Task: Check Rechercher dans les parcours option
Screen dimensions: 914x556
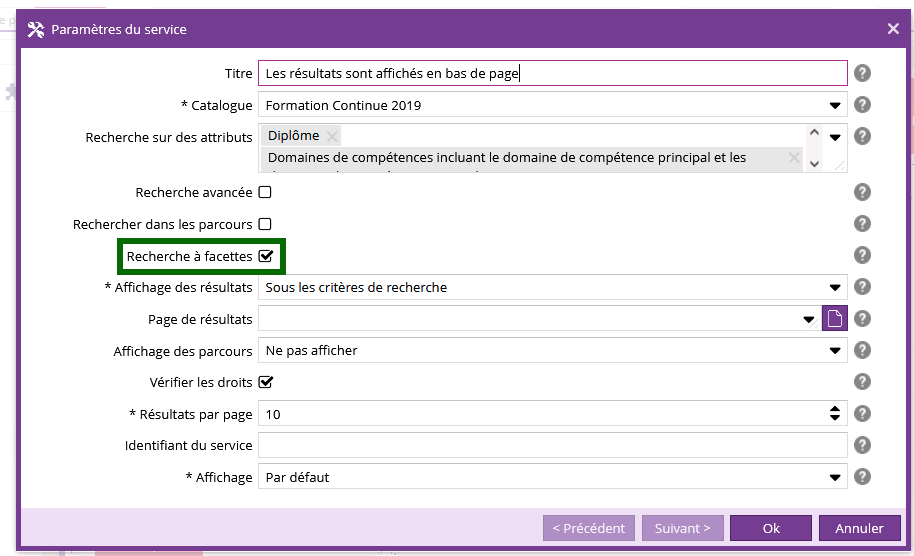Action: coord(265,224)
